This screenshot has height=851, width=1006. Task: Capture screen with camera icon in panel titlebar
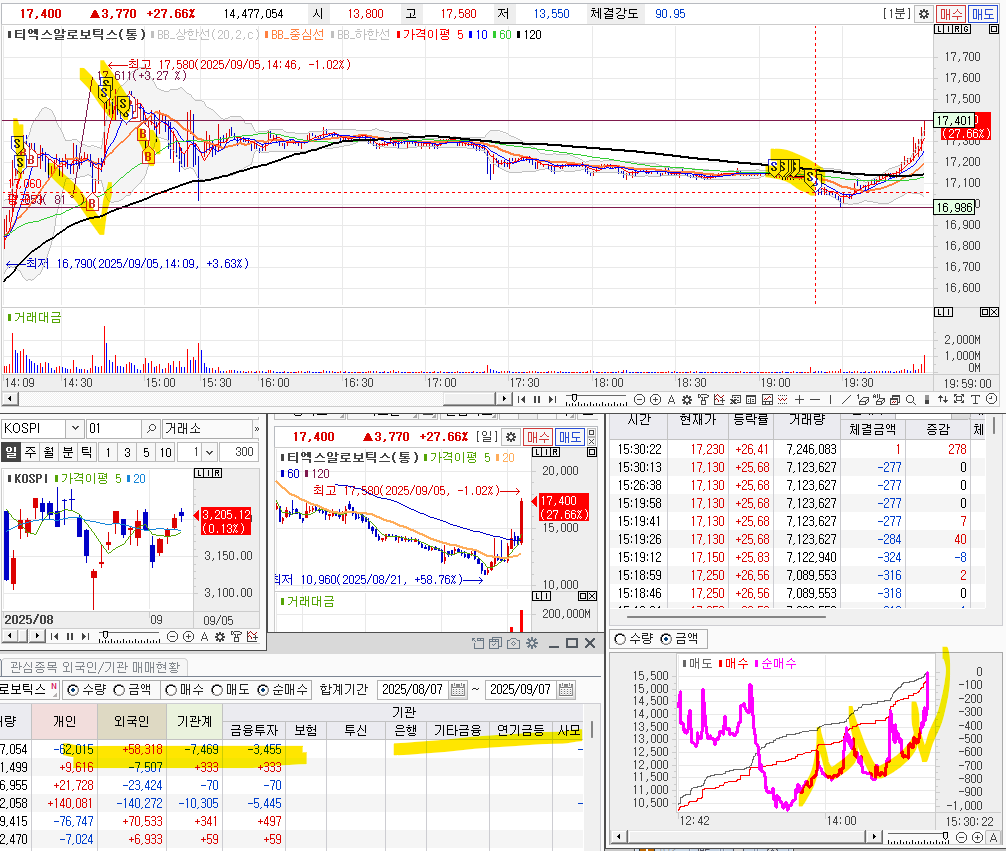[513, 643]
